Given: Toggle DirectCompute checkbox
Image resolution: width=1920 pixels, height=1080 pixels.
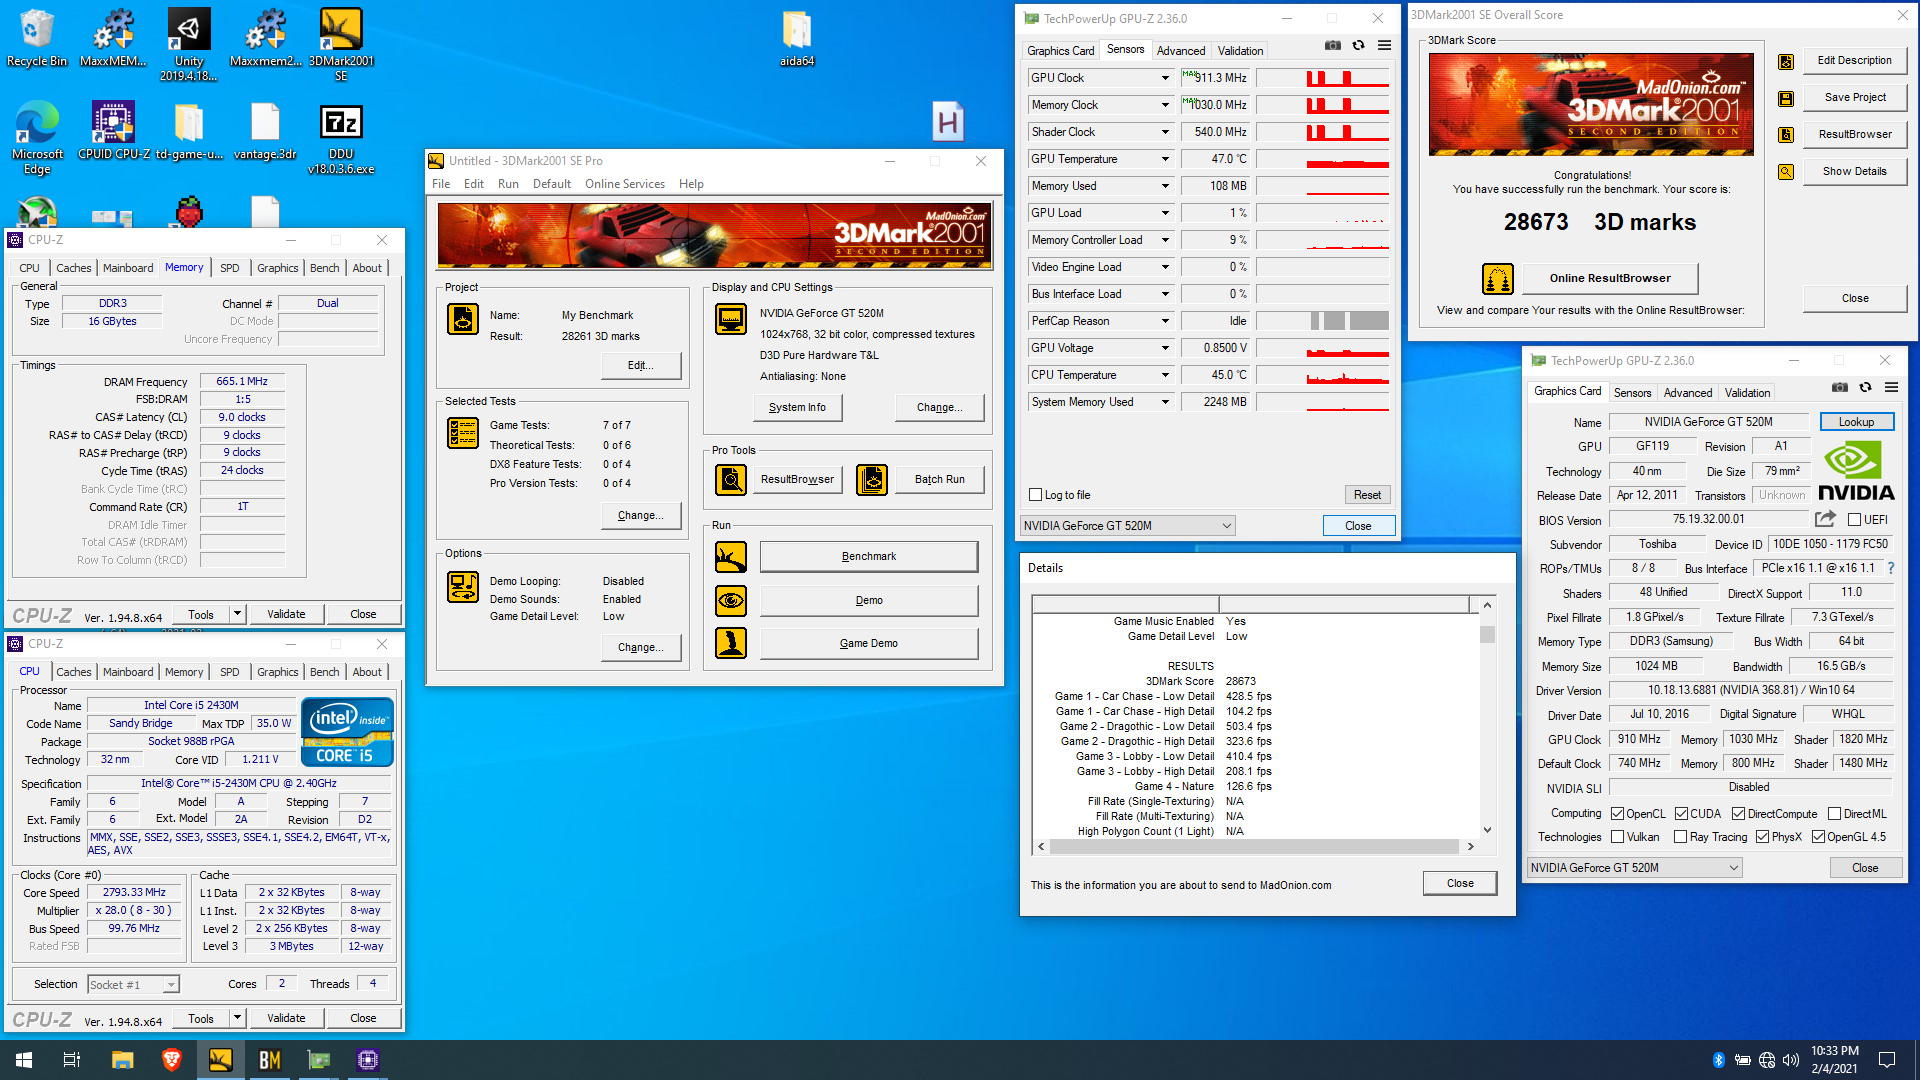Looking at the screenshot, I should click(1738, 814).
